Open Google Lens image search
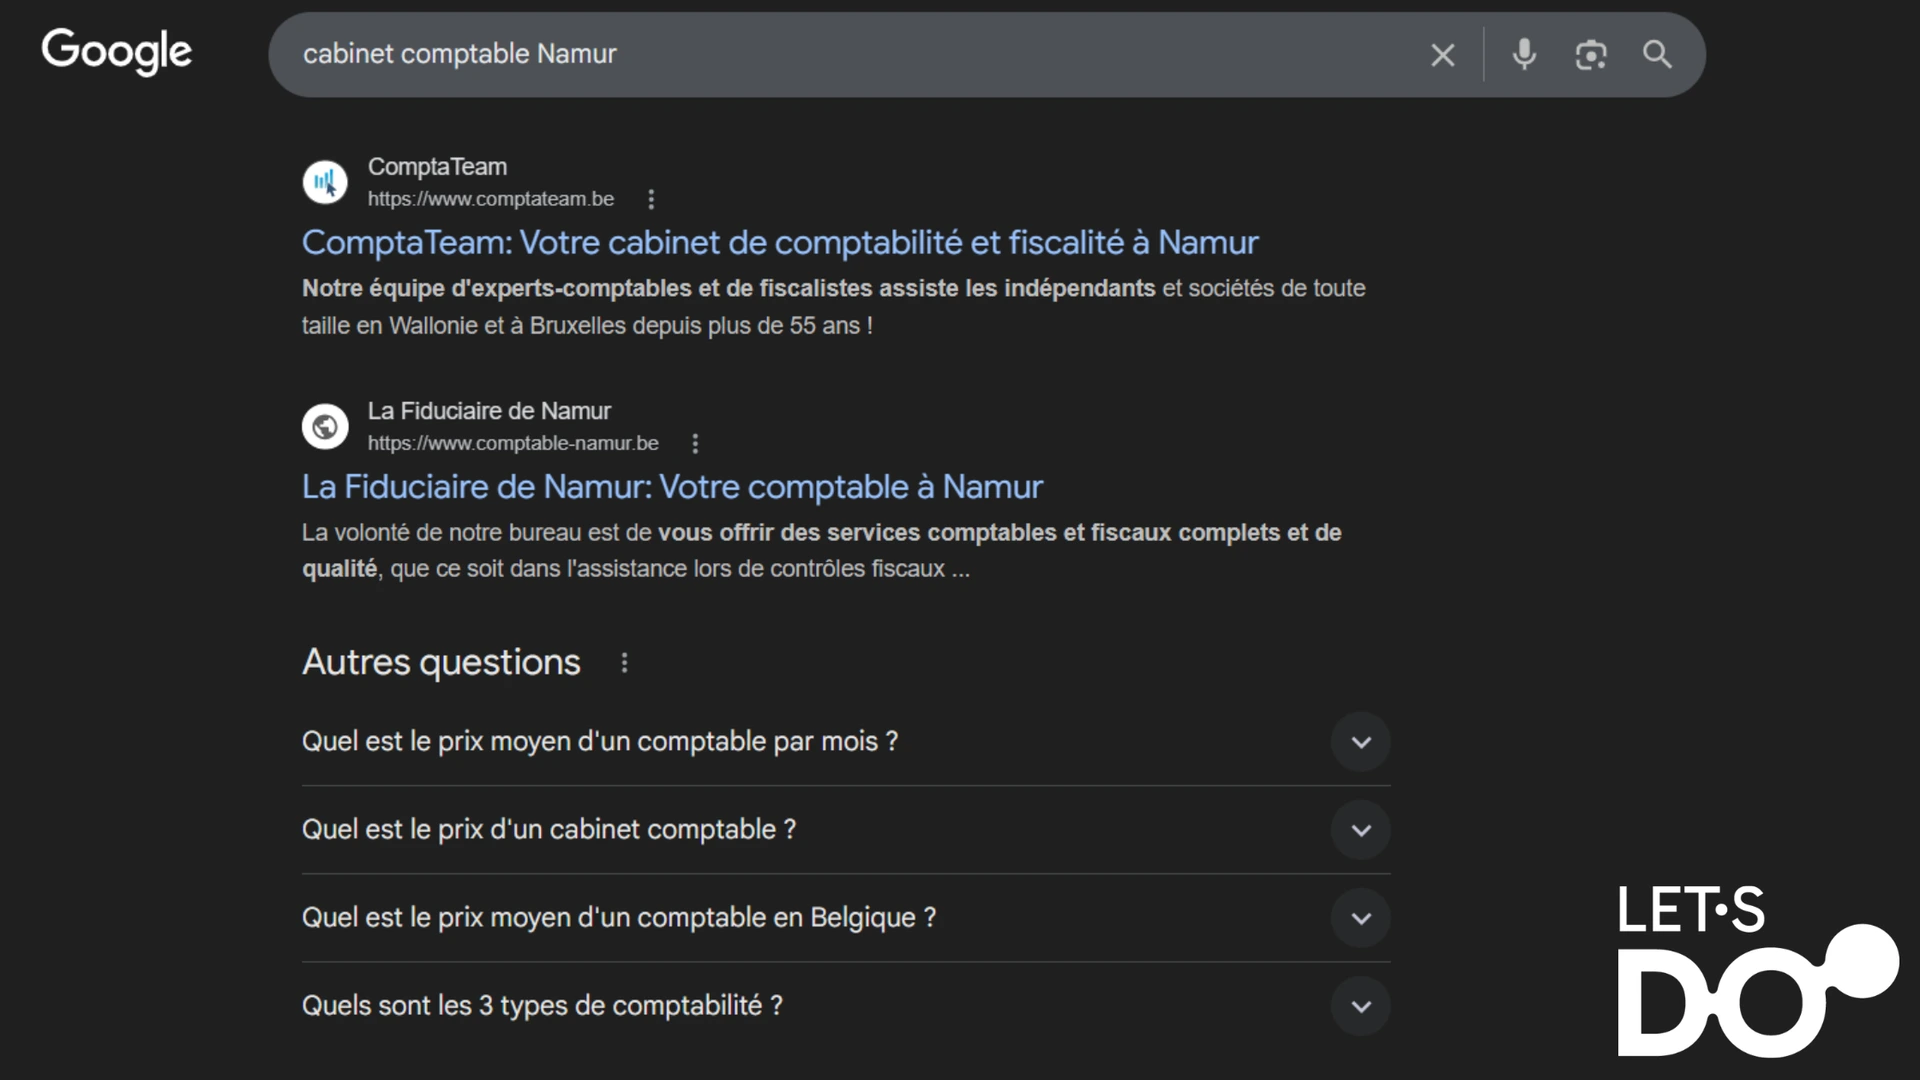1920x1080 pixels. [1590, 55]
